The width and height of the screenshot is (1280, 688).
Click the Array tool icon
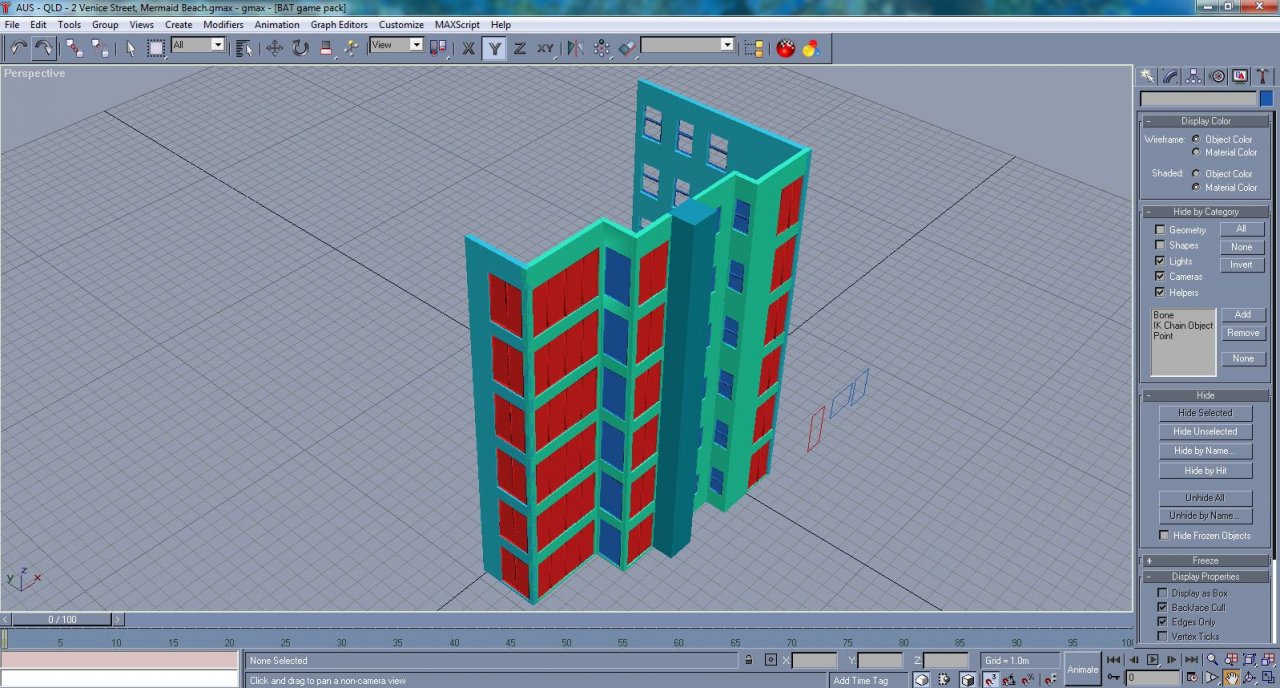(601, 47)
